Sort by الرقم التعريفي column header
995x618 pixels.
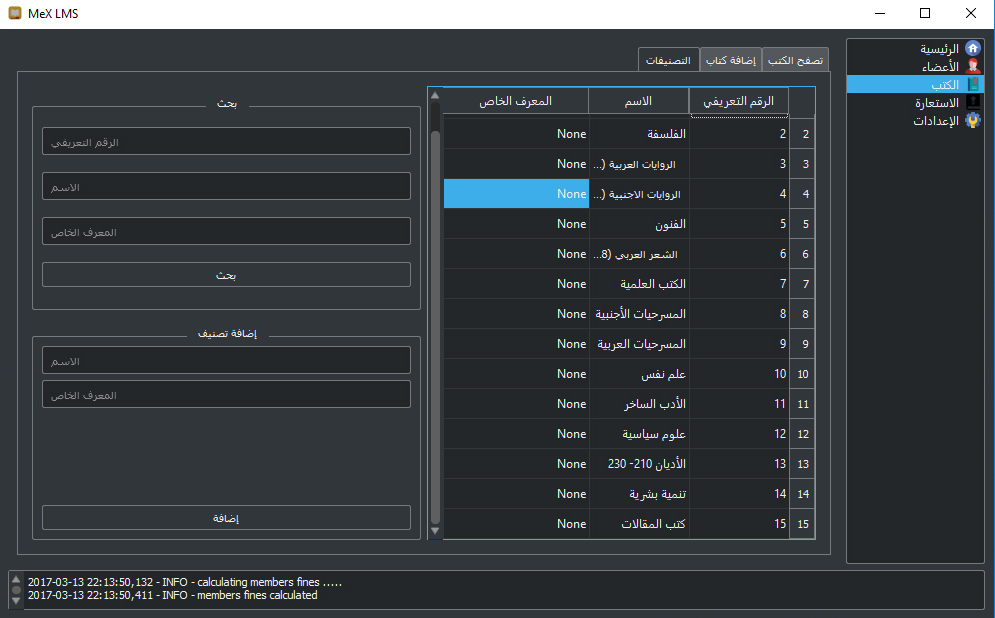click(x=739, y=101)
